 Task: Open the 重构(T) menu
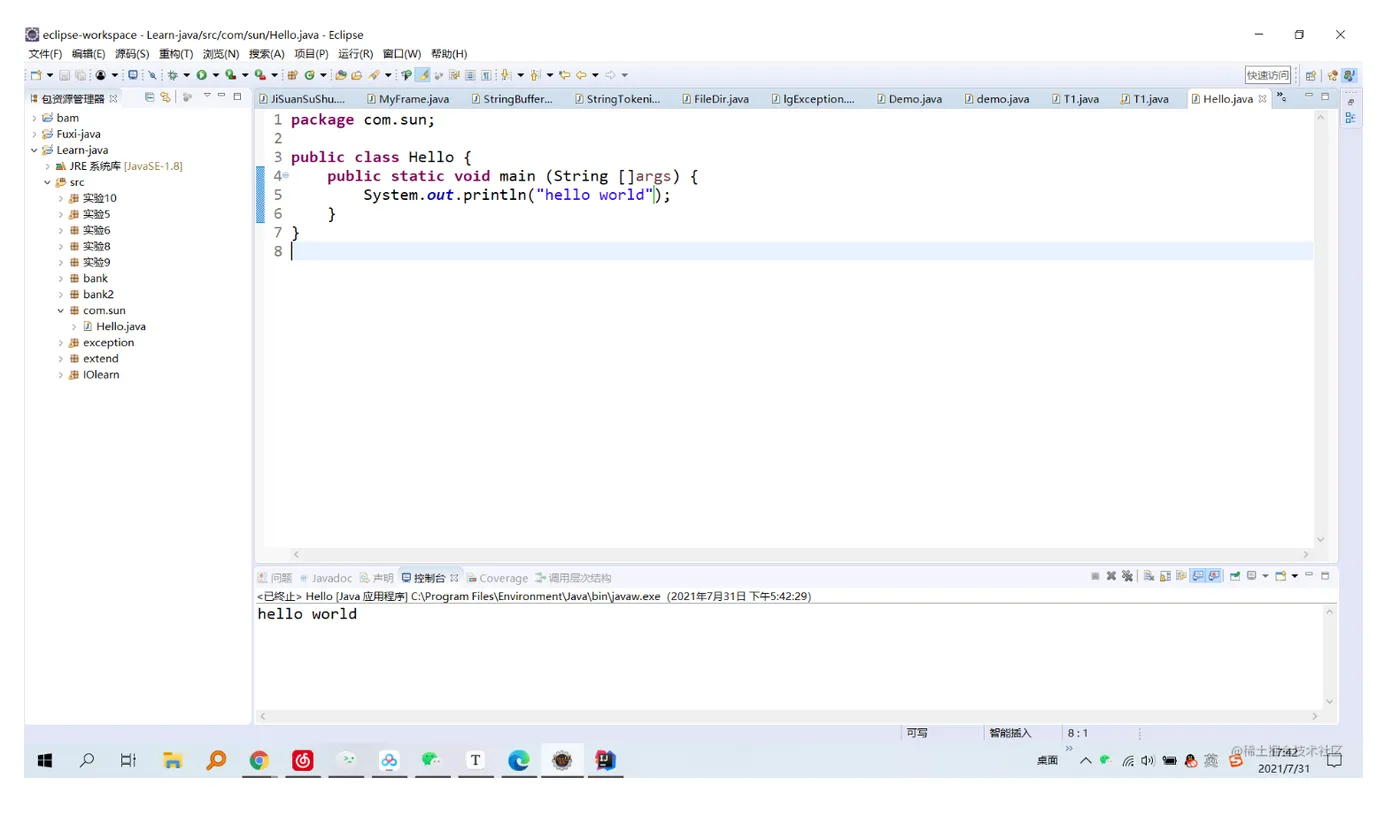pyautogui.click(x=176, y=54)
